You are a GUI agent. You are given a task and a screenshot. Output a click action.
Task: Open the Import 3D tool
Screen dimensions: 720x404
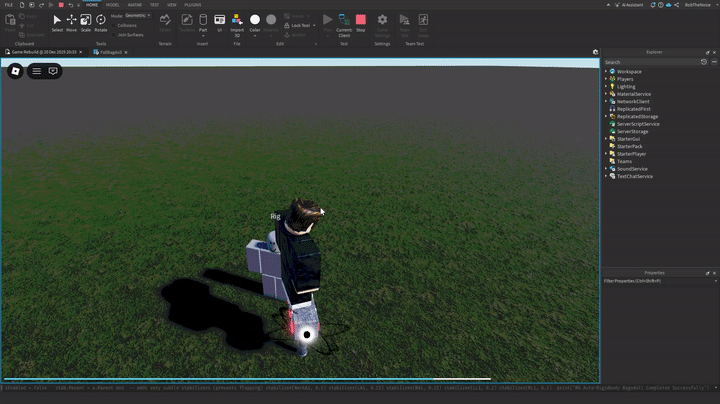coord(237,22)
